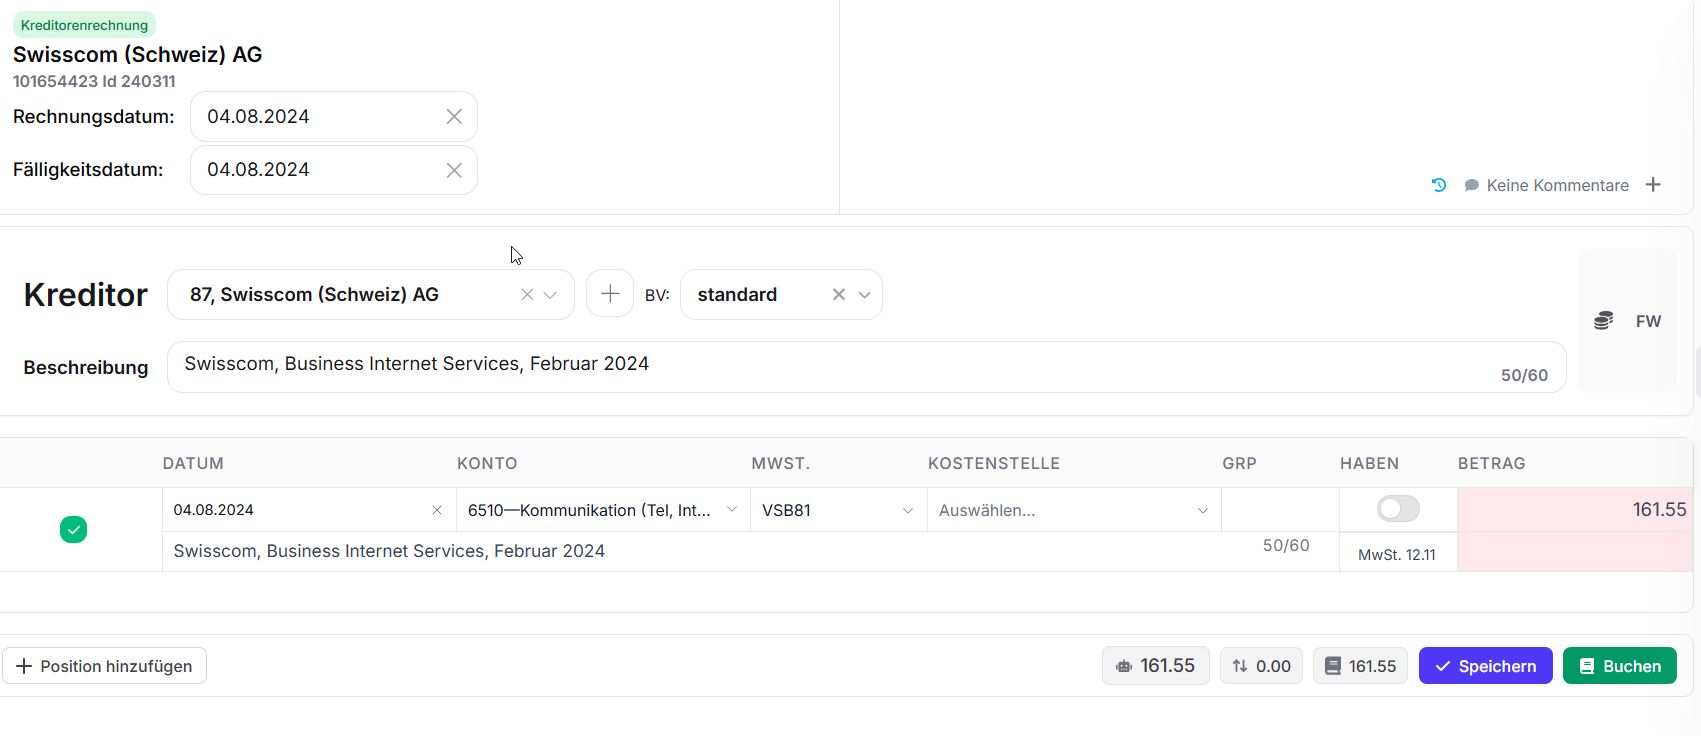Screen dimensions: 1701x736
Task: Clear the Rechnungsdatum date field
Action: [x=454, y=117]
